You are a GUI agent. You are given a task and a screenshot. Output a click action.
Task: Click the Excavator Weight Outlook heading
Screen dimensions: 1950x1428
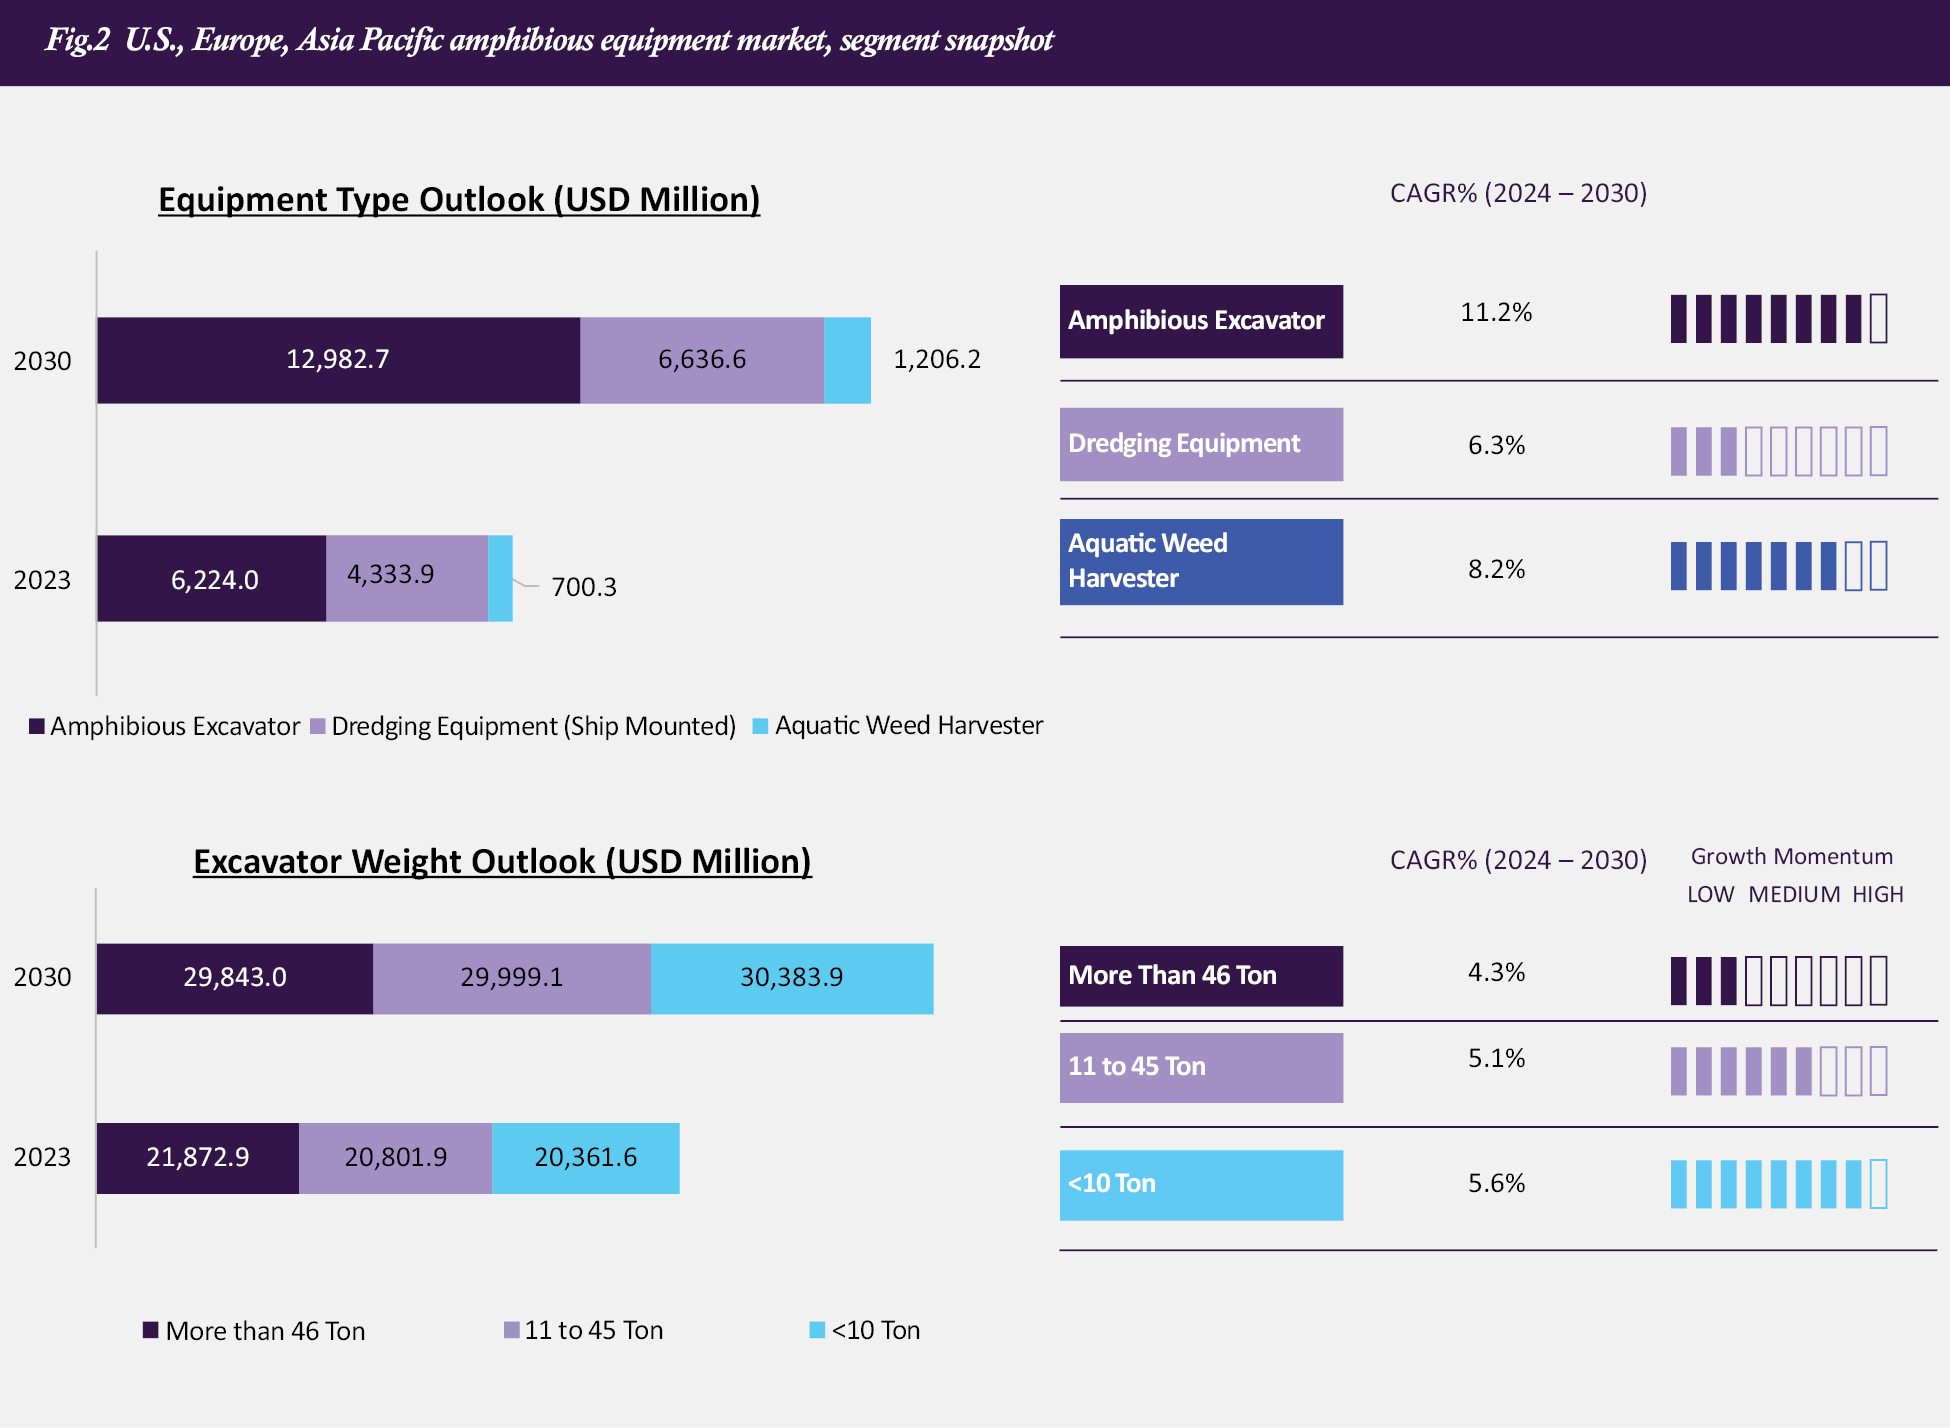coord(502,862)
